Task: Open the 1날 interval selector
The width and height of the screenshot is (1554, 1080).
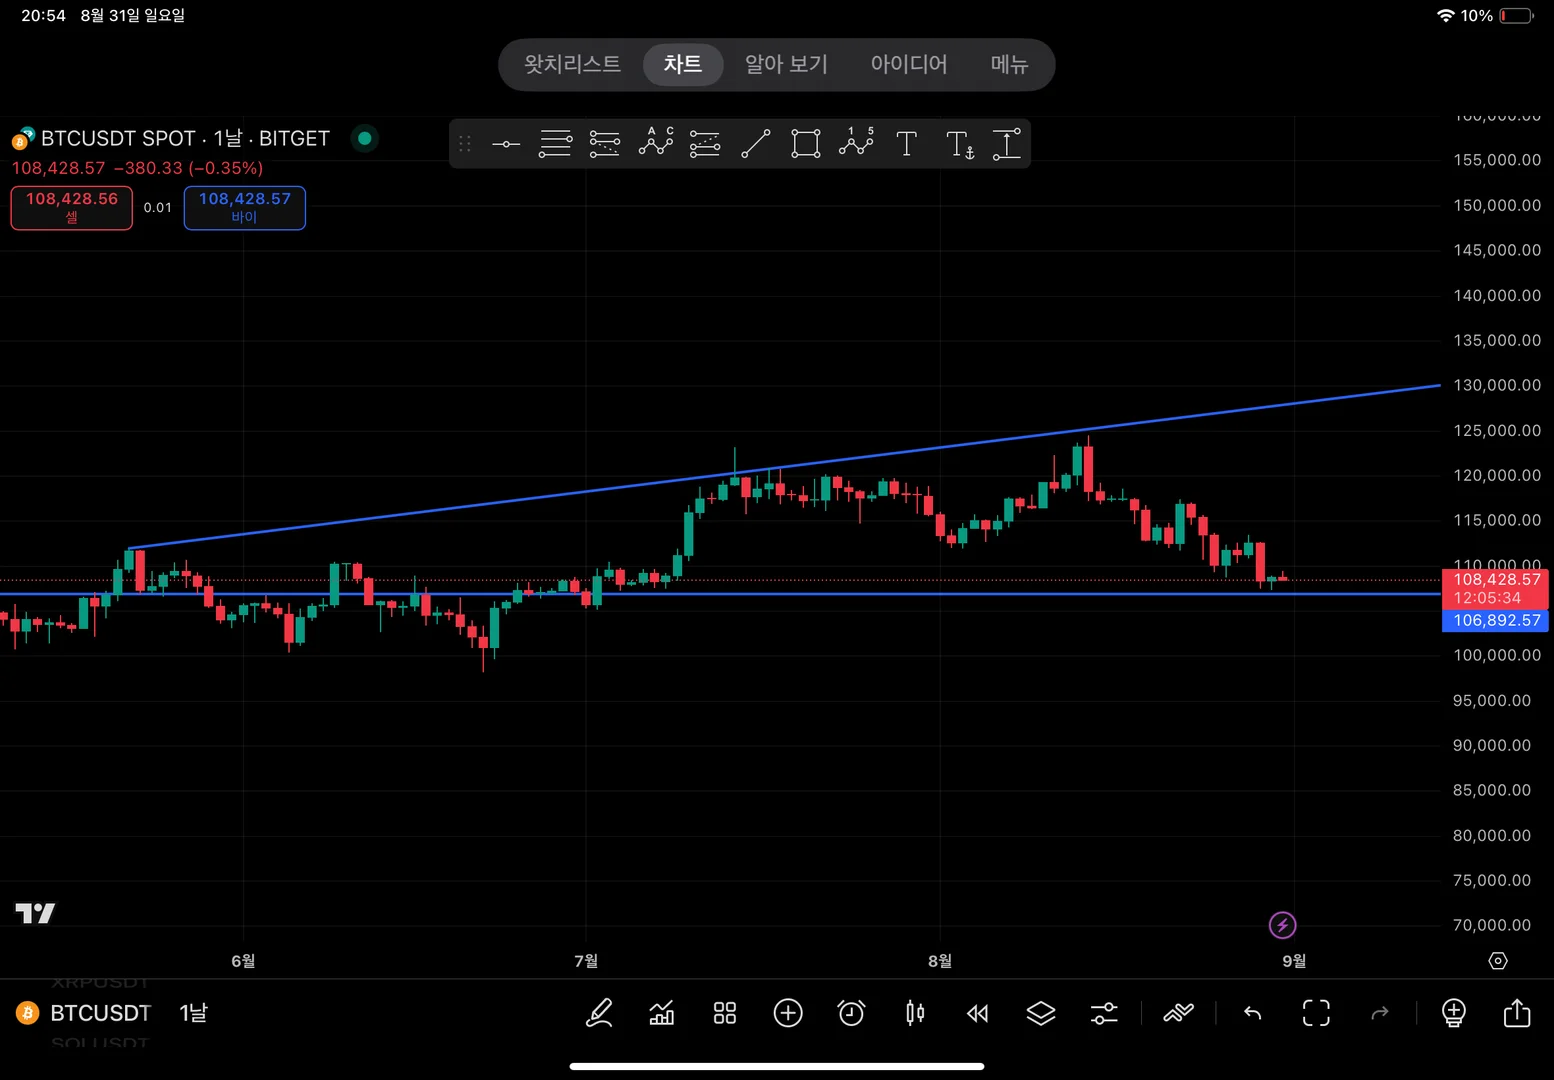Action: (193, 1013)
